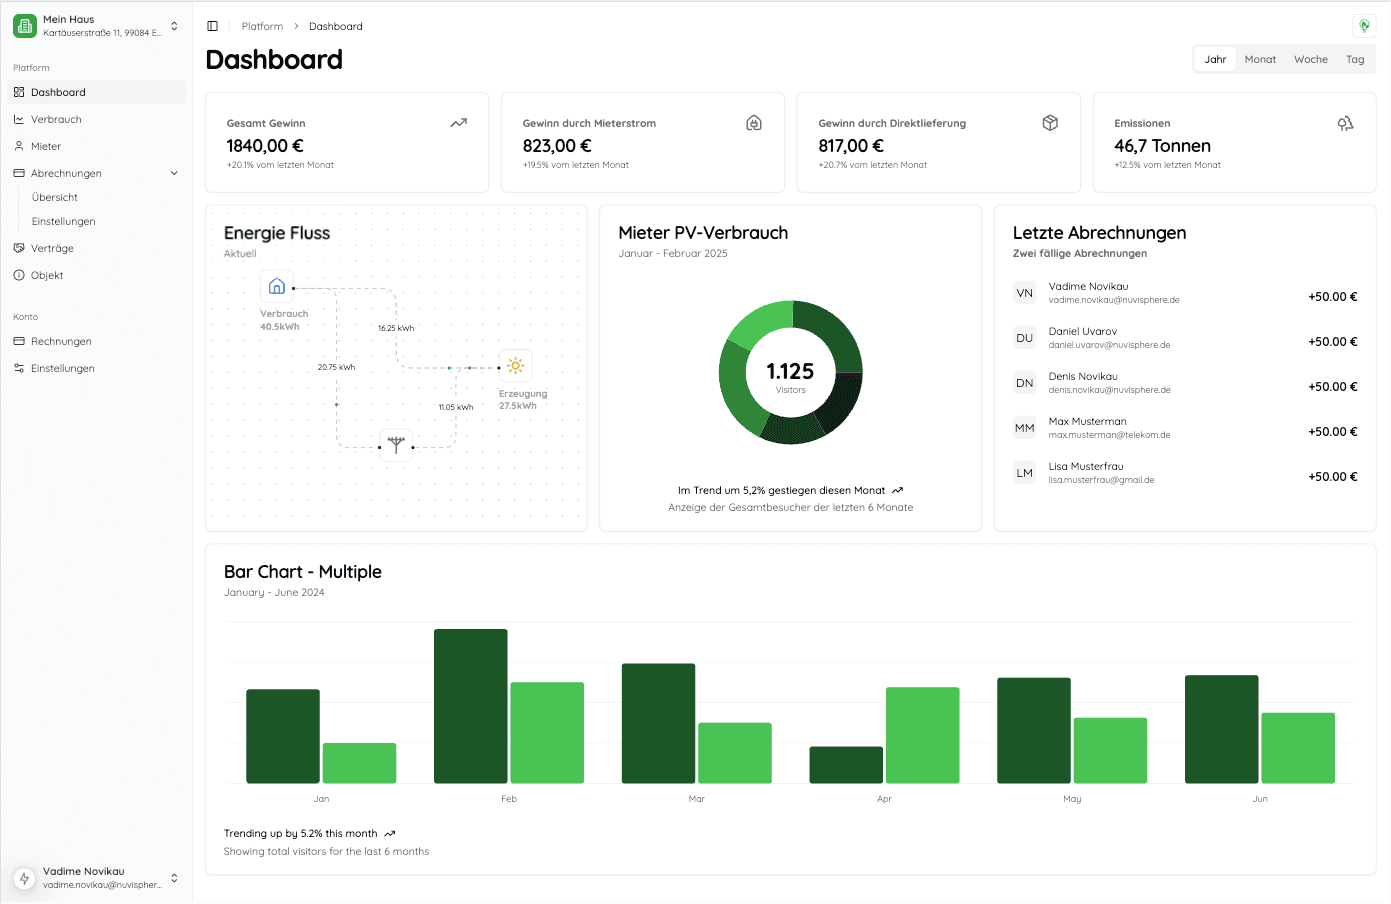The image size is (1391, 904).
Task: Click the dark green February bar in the chart
Action: coord(470,704)
